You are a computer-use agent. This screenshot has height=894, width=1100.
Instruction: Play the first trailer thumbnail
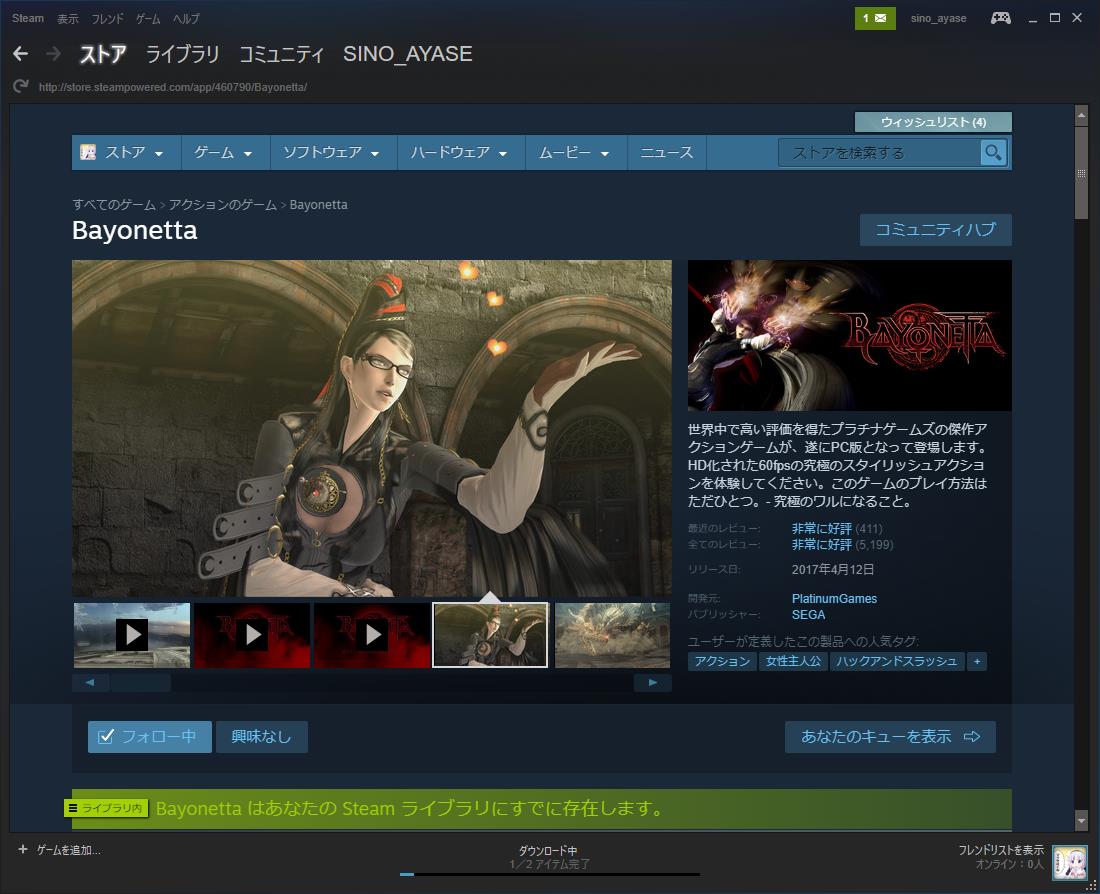click(x=132, y=635)
